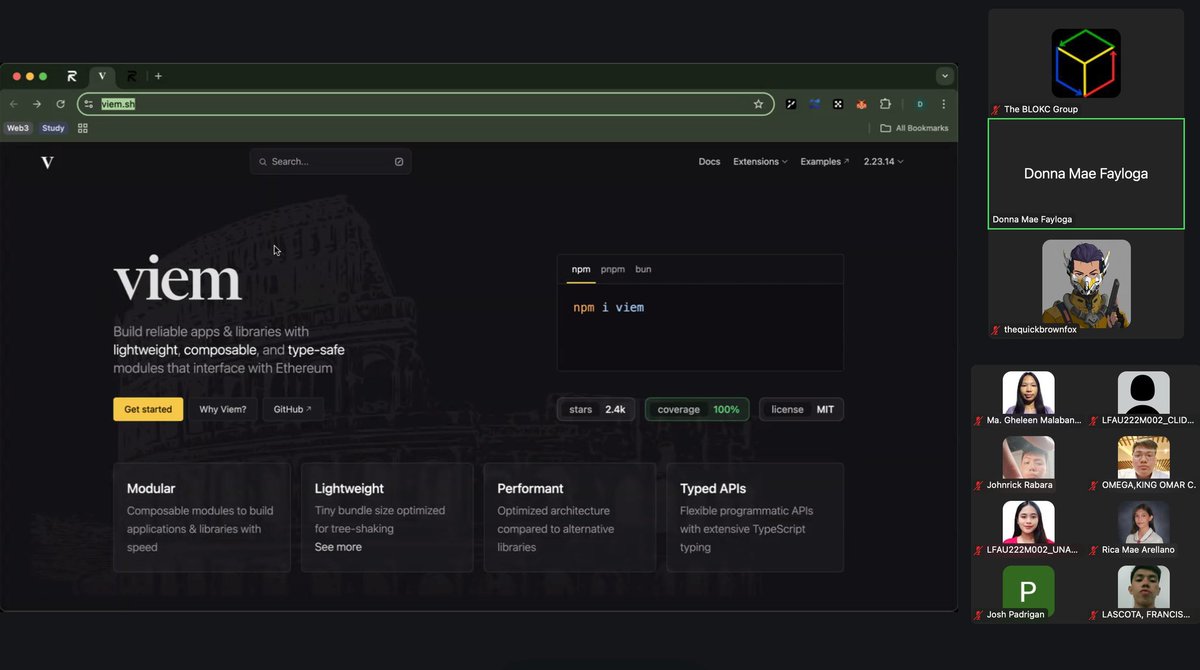
Task: Select Johnrick Rabara participant thumbnail
Action: pyautogui.click(x=1028, y=458)
